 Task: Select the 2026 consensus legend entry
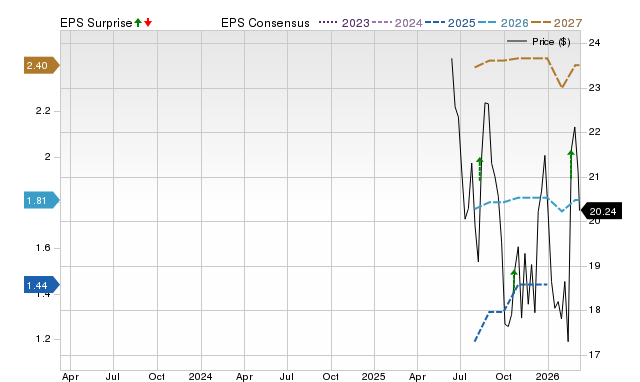(x=503, y=23)
